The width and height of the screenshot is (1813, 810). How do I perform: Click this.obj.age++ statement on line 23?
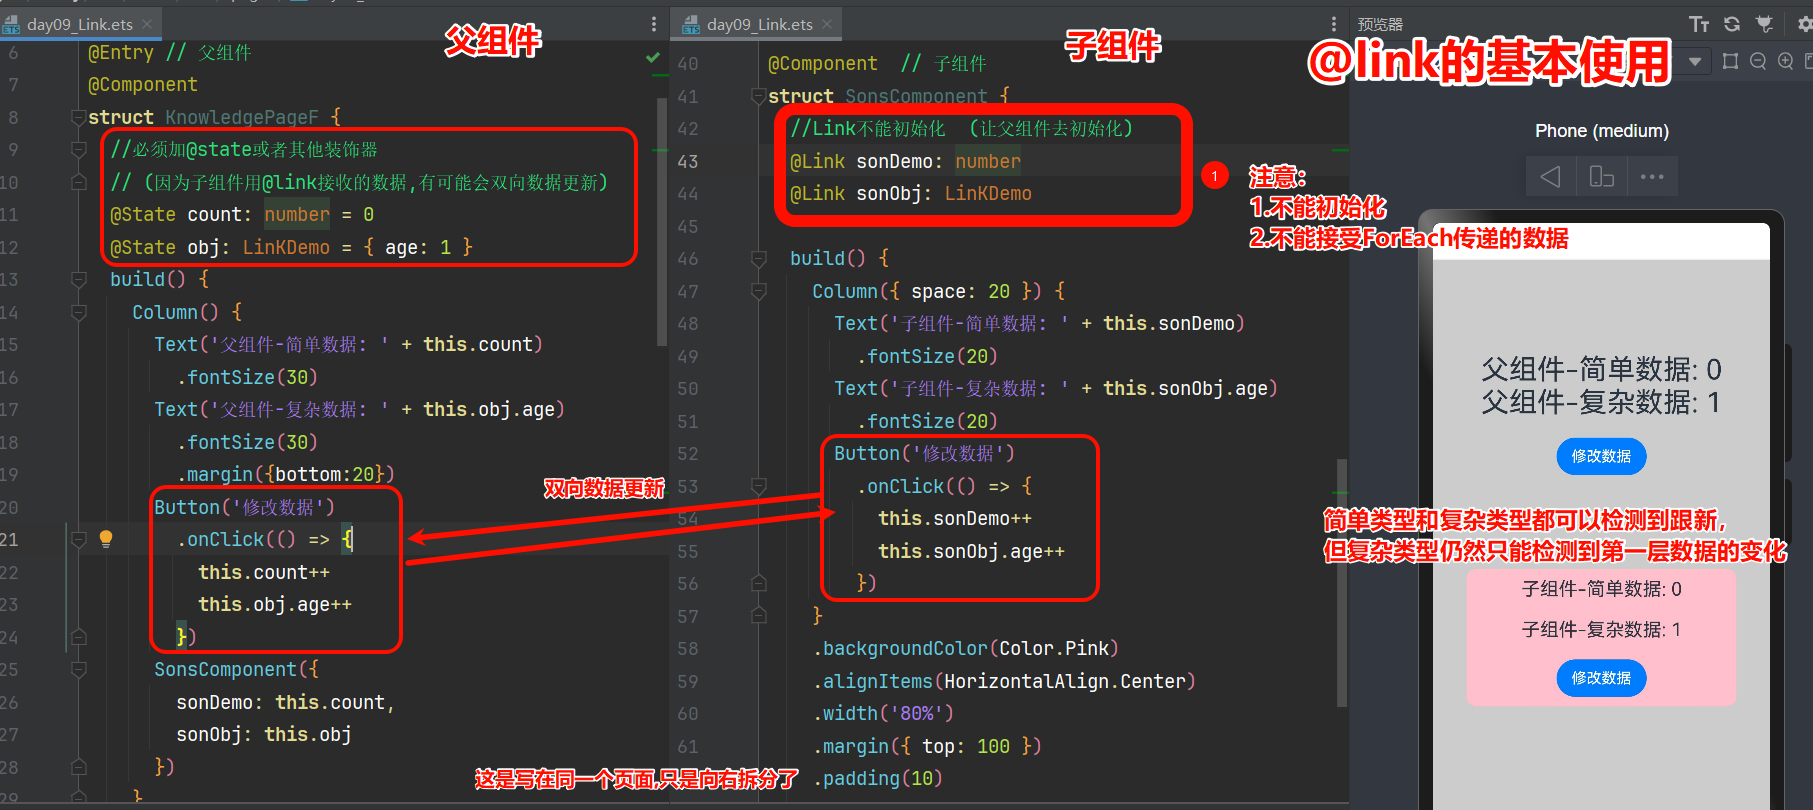coord(275,605)
